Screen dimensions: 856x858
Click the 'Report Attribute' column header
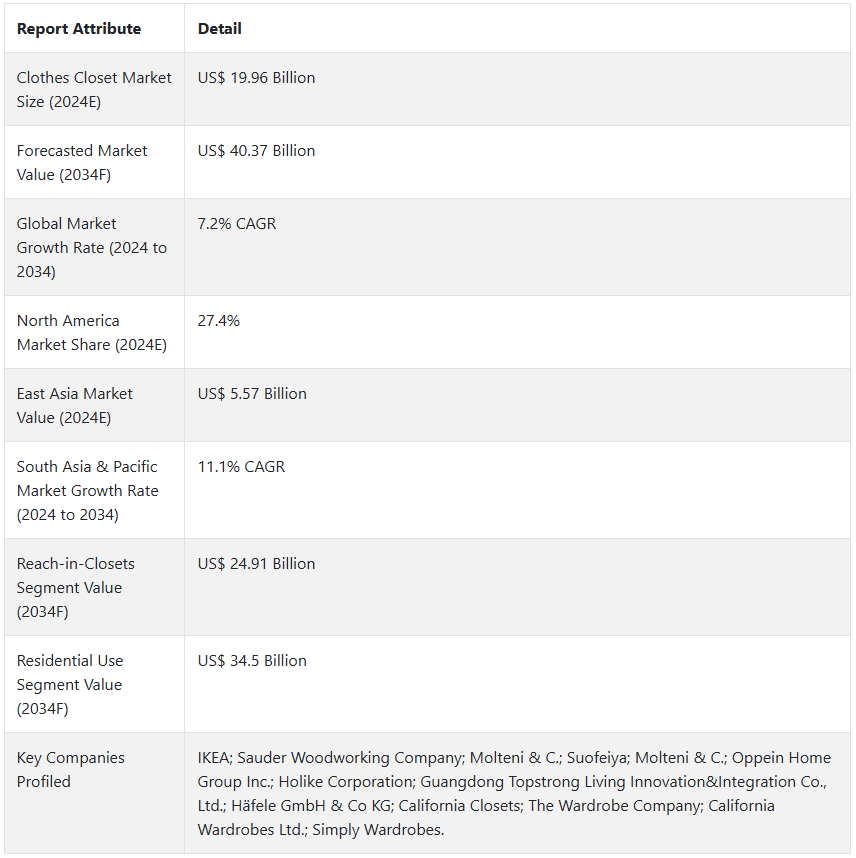79,29
